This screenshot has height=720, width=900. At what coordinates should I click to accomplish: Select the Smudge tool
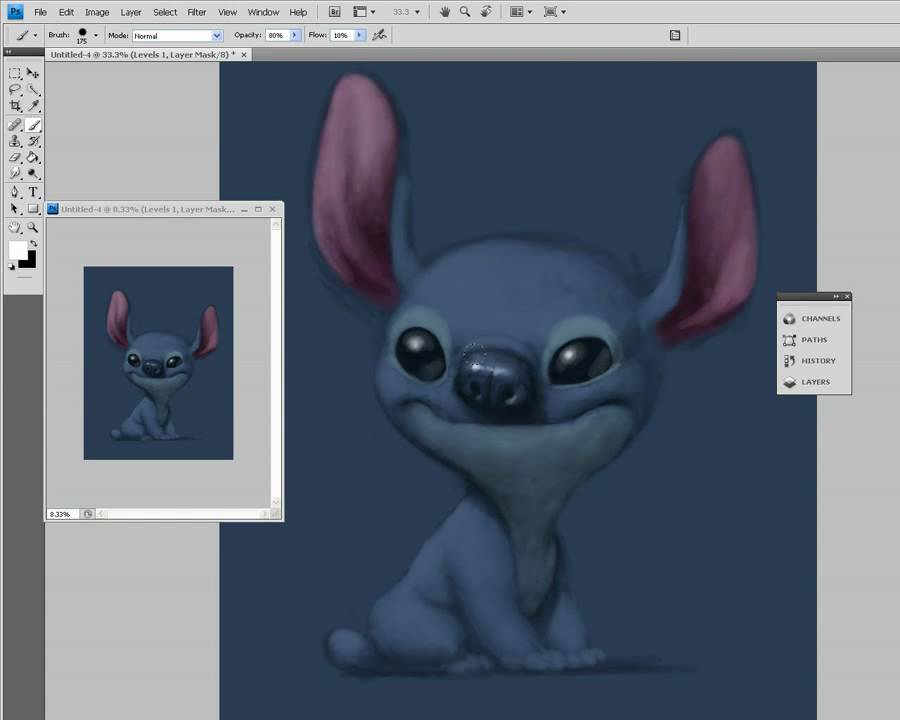[x=15, y=173]
